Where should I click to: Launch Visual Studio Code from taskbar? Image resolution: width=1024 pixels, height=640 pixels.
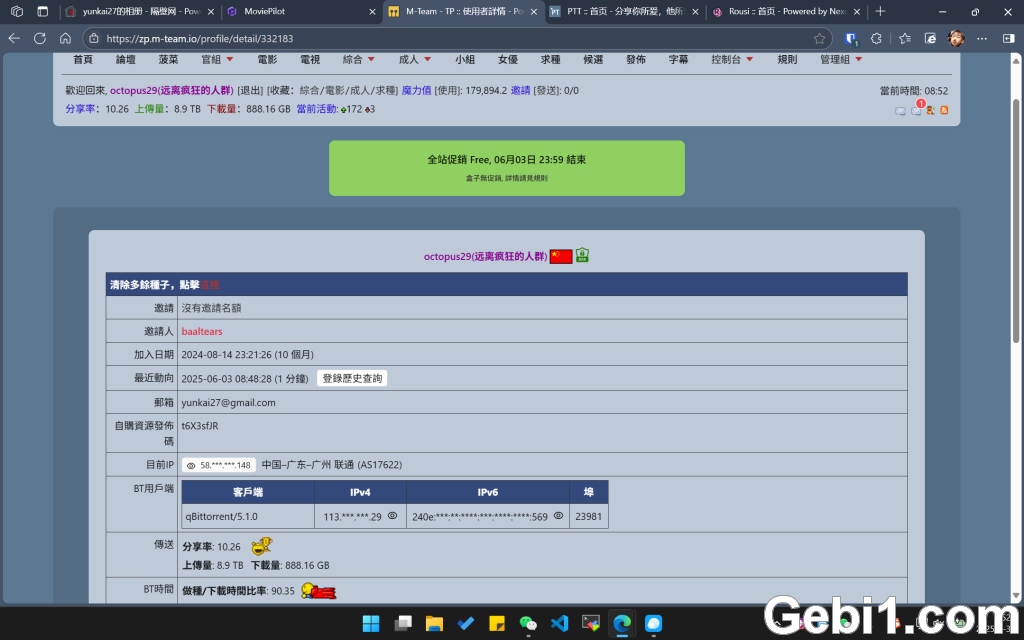click(560, 624)
